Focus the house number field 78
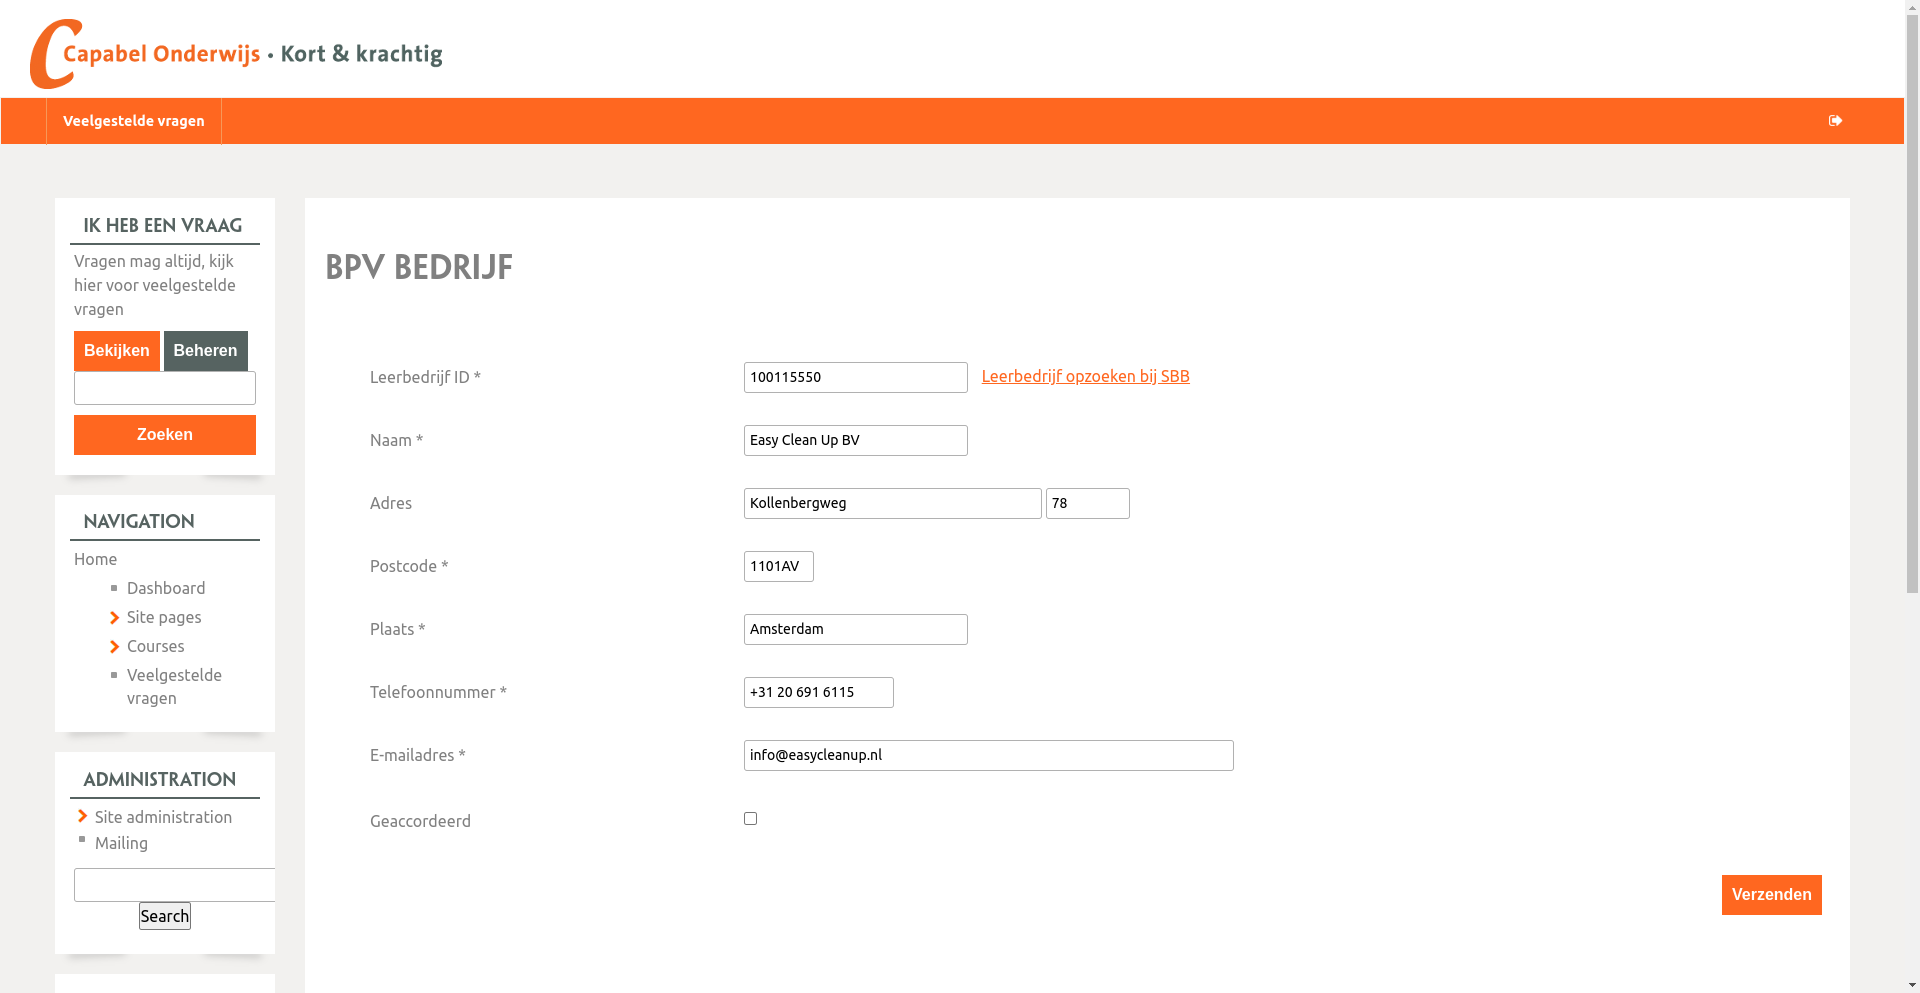This screenshot has width=1920, height=993. 1087,503
